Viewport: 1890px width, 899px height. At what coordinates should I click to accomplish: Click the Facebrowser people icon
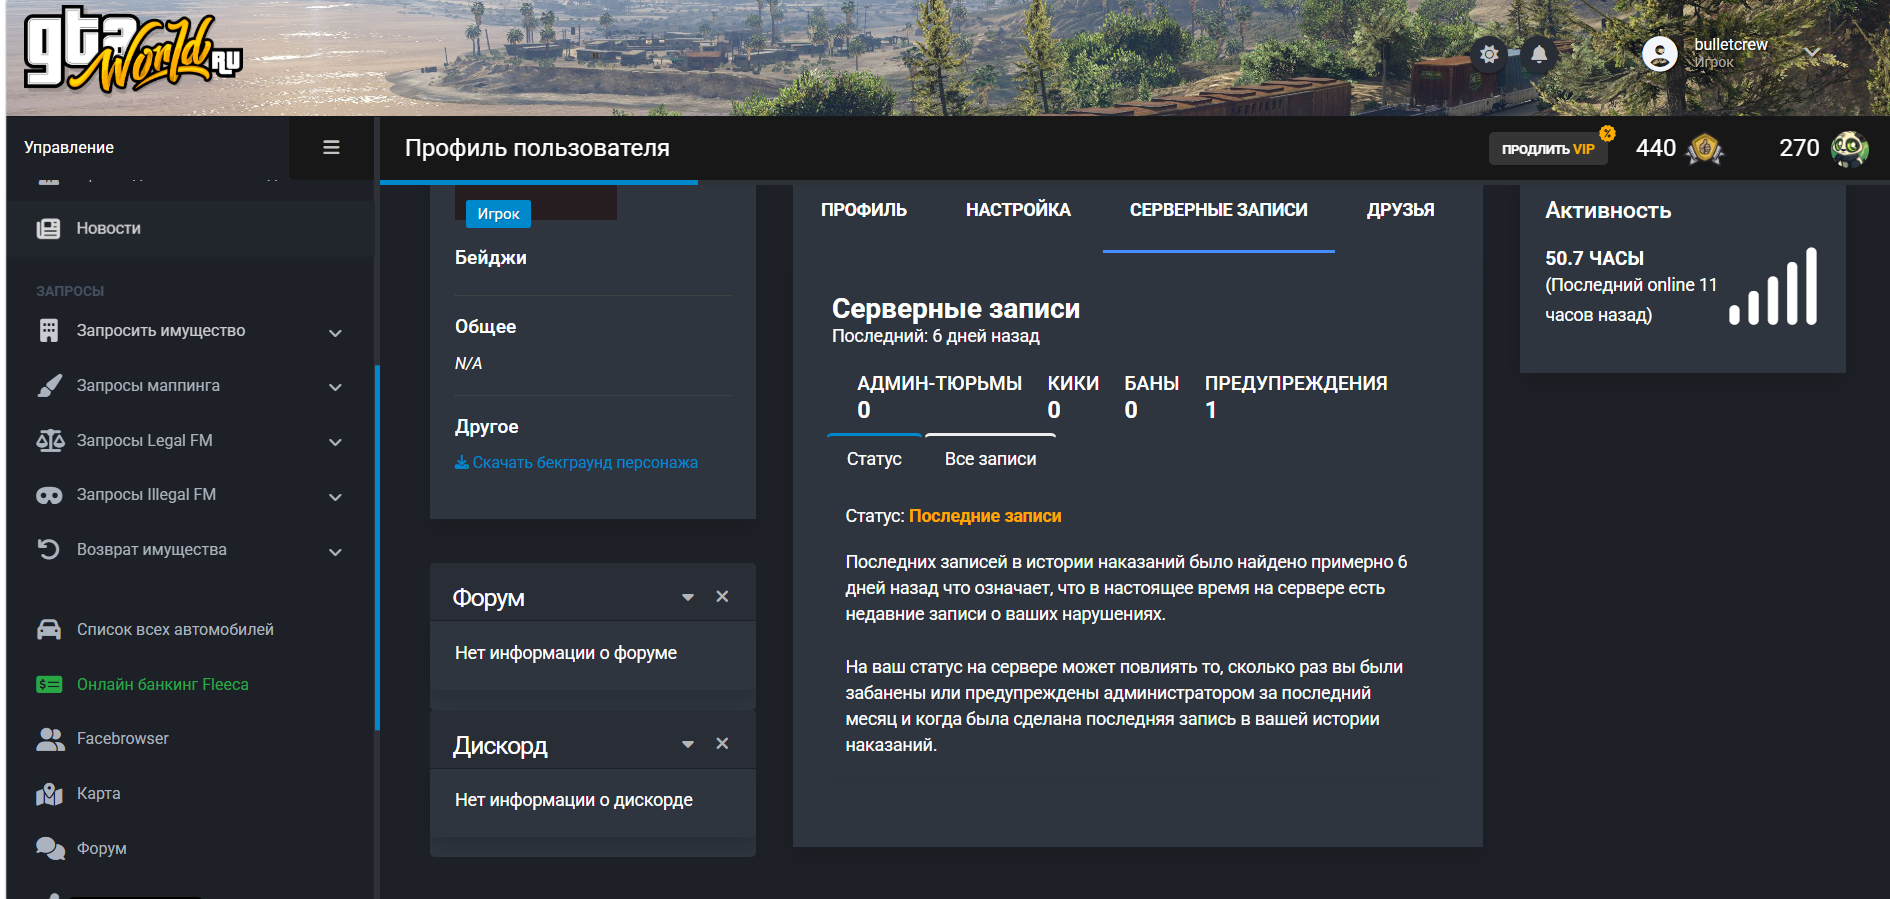click(x=50, y=739)
